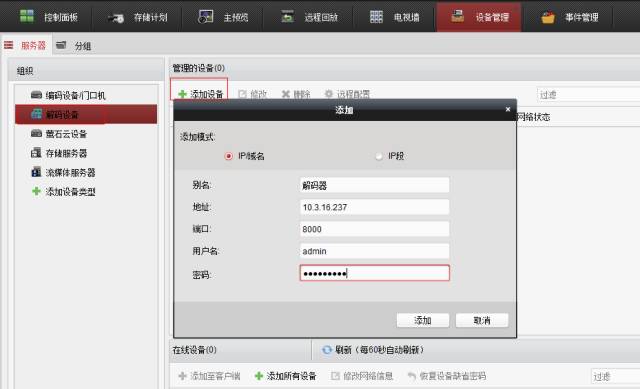Screen dimensions: 640x389
Task: Click the 解码设备 decoder icon
Action: click(36, 114)
